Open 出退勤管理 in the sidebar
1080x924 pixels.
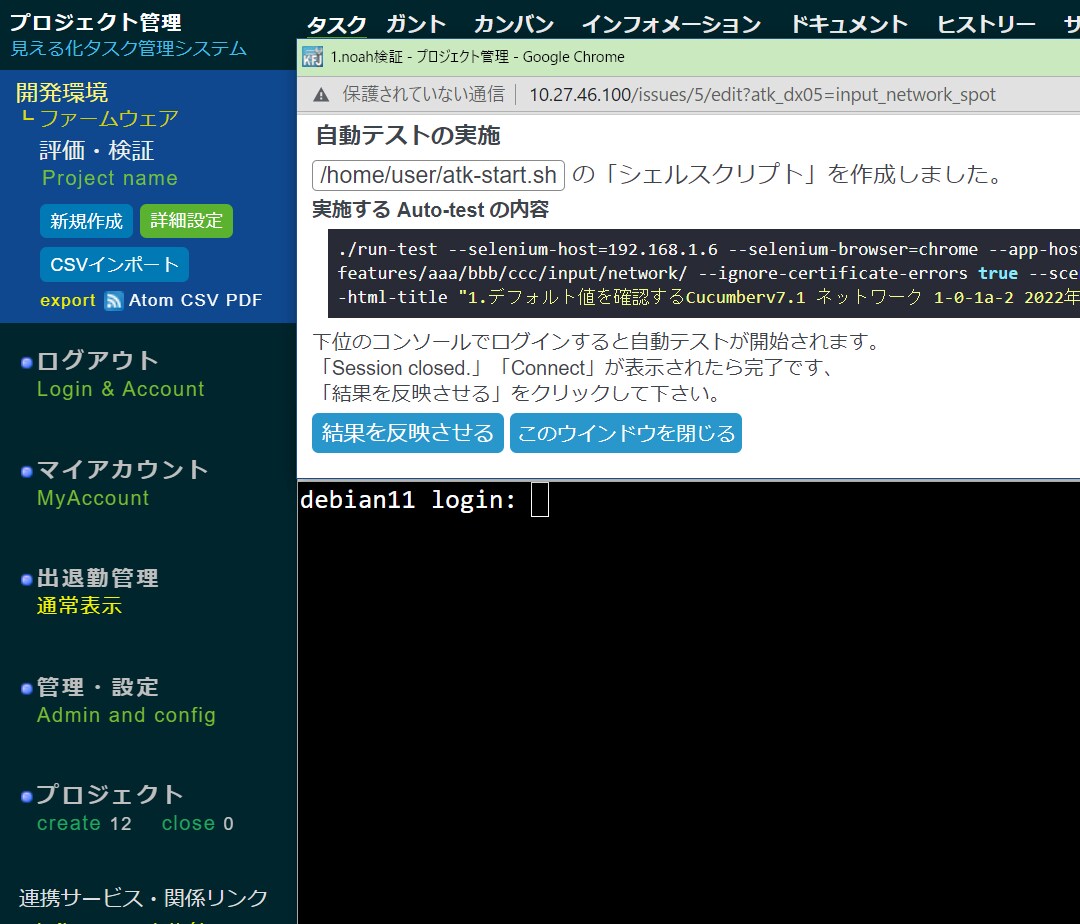(x=98, y=578)
